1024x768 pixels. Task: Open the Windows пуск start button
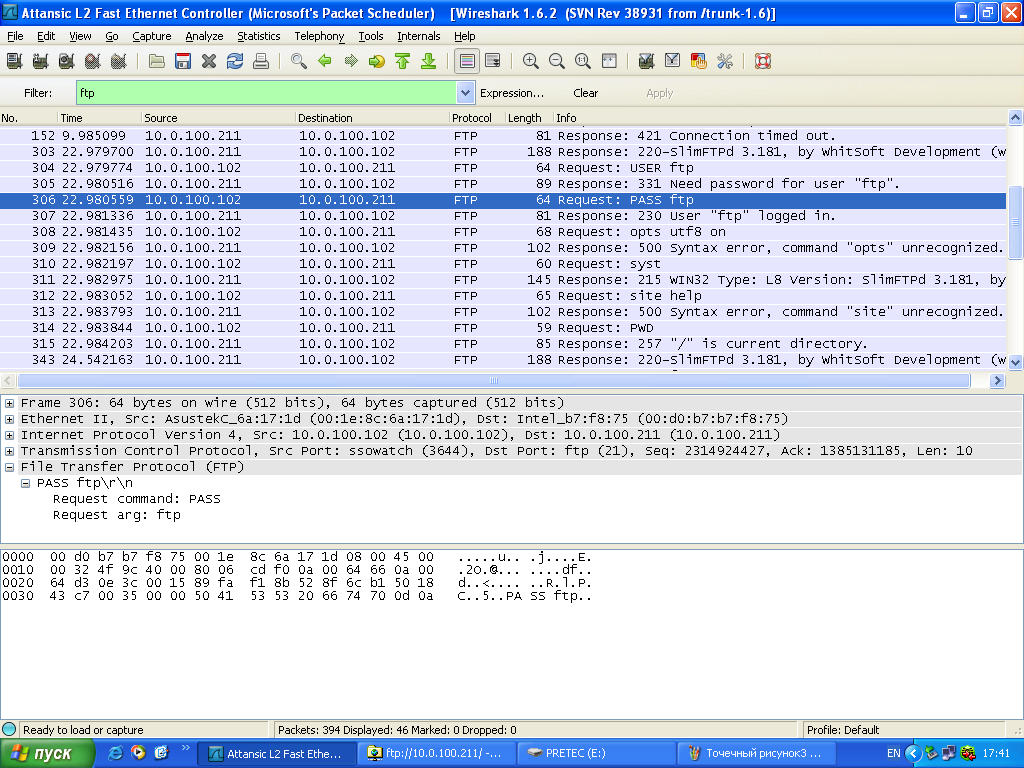click(x=46, y=754)
